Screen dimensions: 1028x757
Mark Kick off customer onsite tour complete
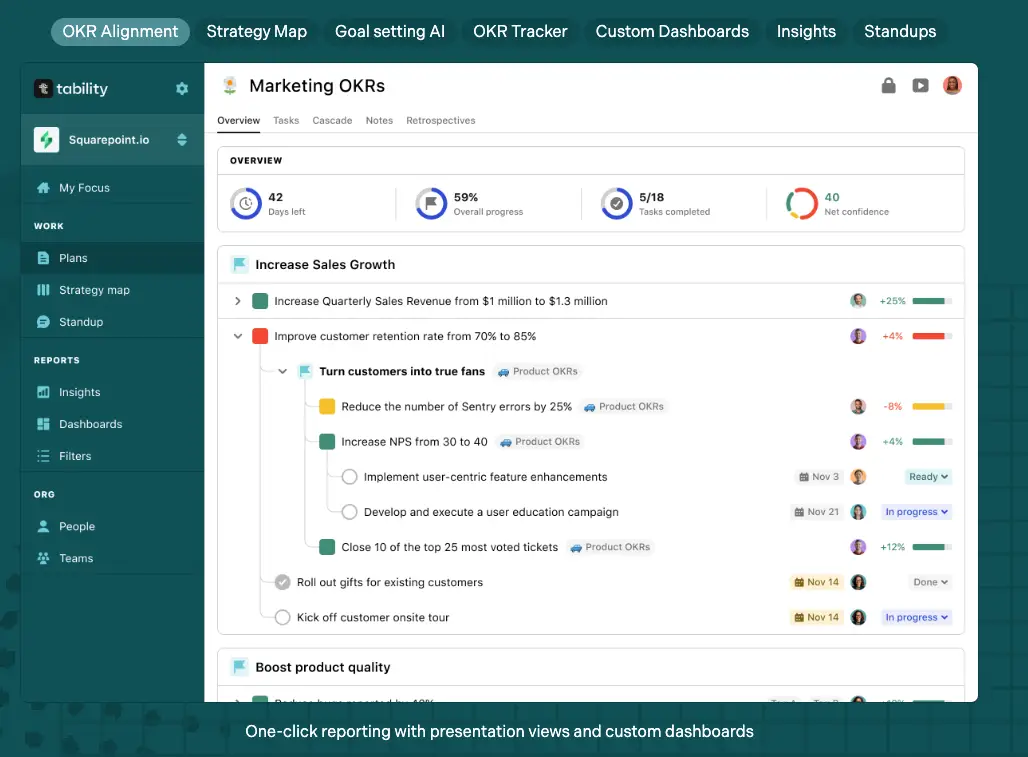coord(282,617)
